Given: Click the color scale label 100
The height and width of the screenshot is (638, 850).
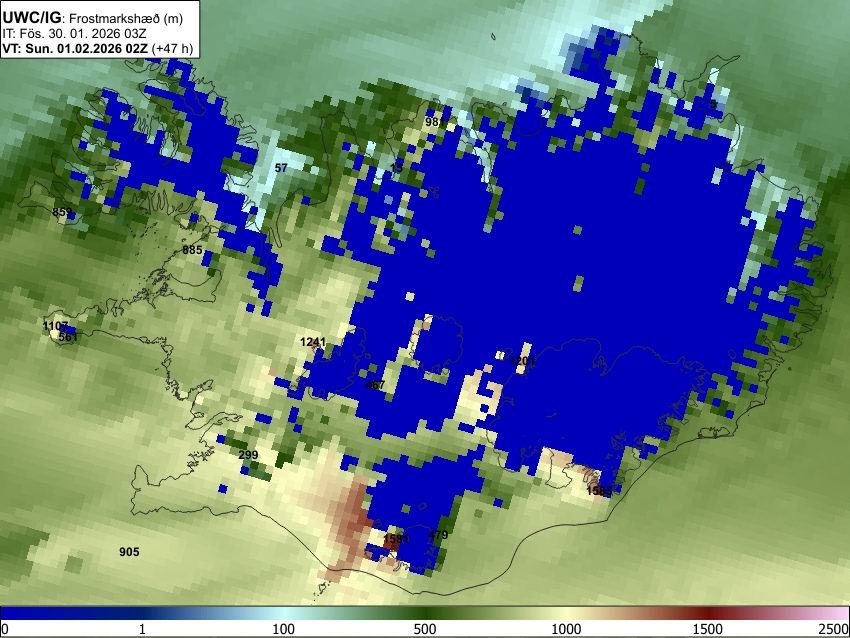Looking at the screenshot, I should [x=283, y=629].
